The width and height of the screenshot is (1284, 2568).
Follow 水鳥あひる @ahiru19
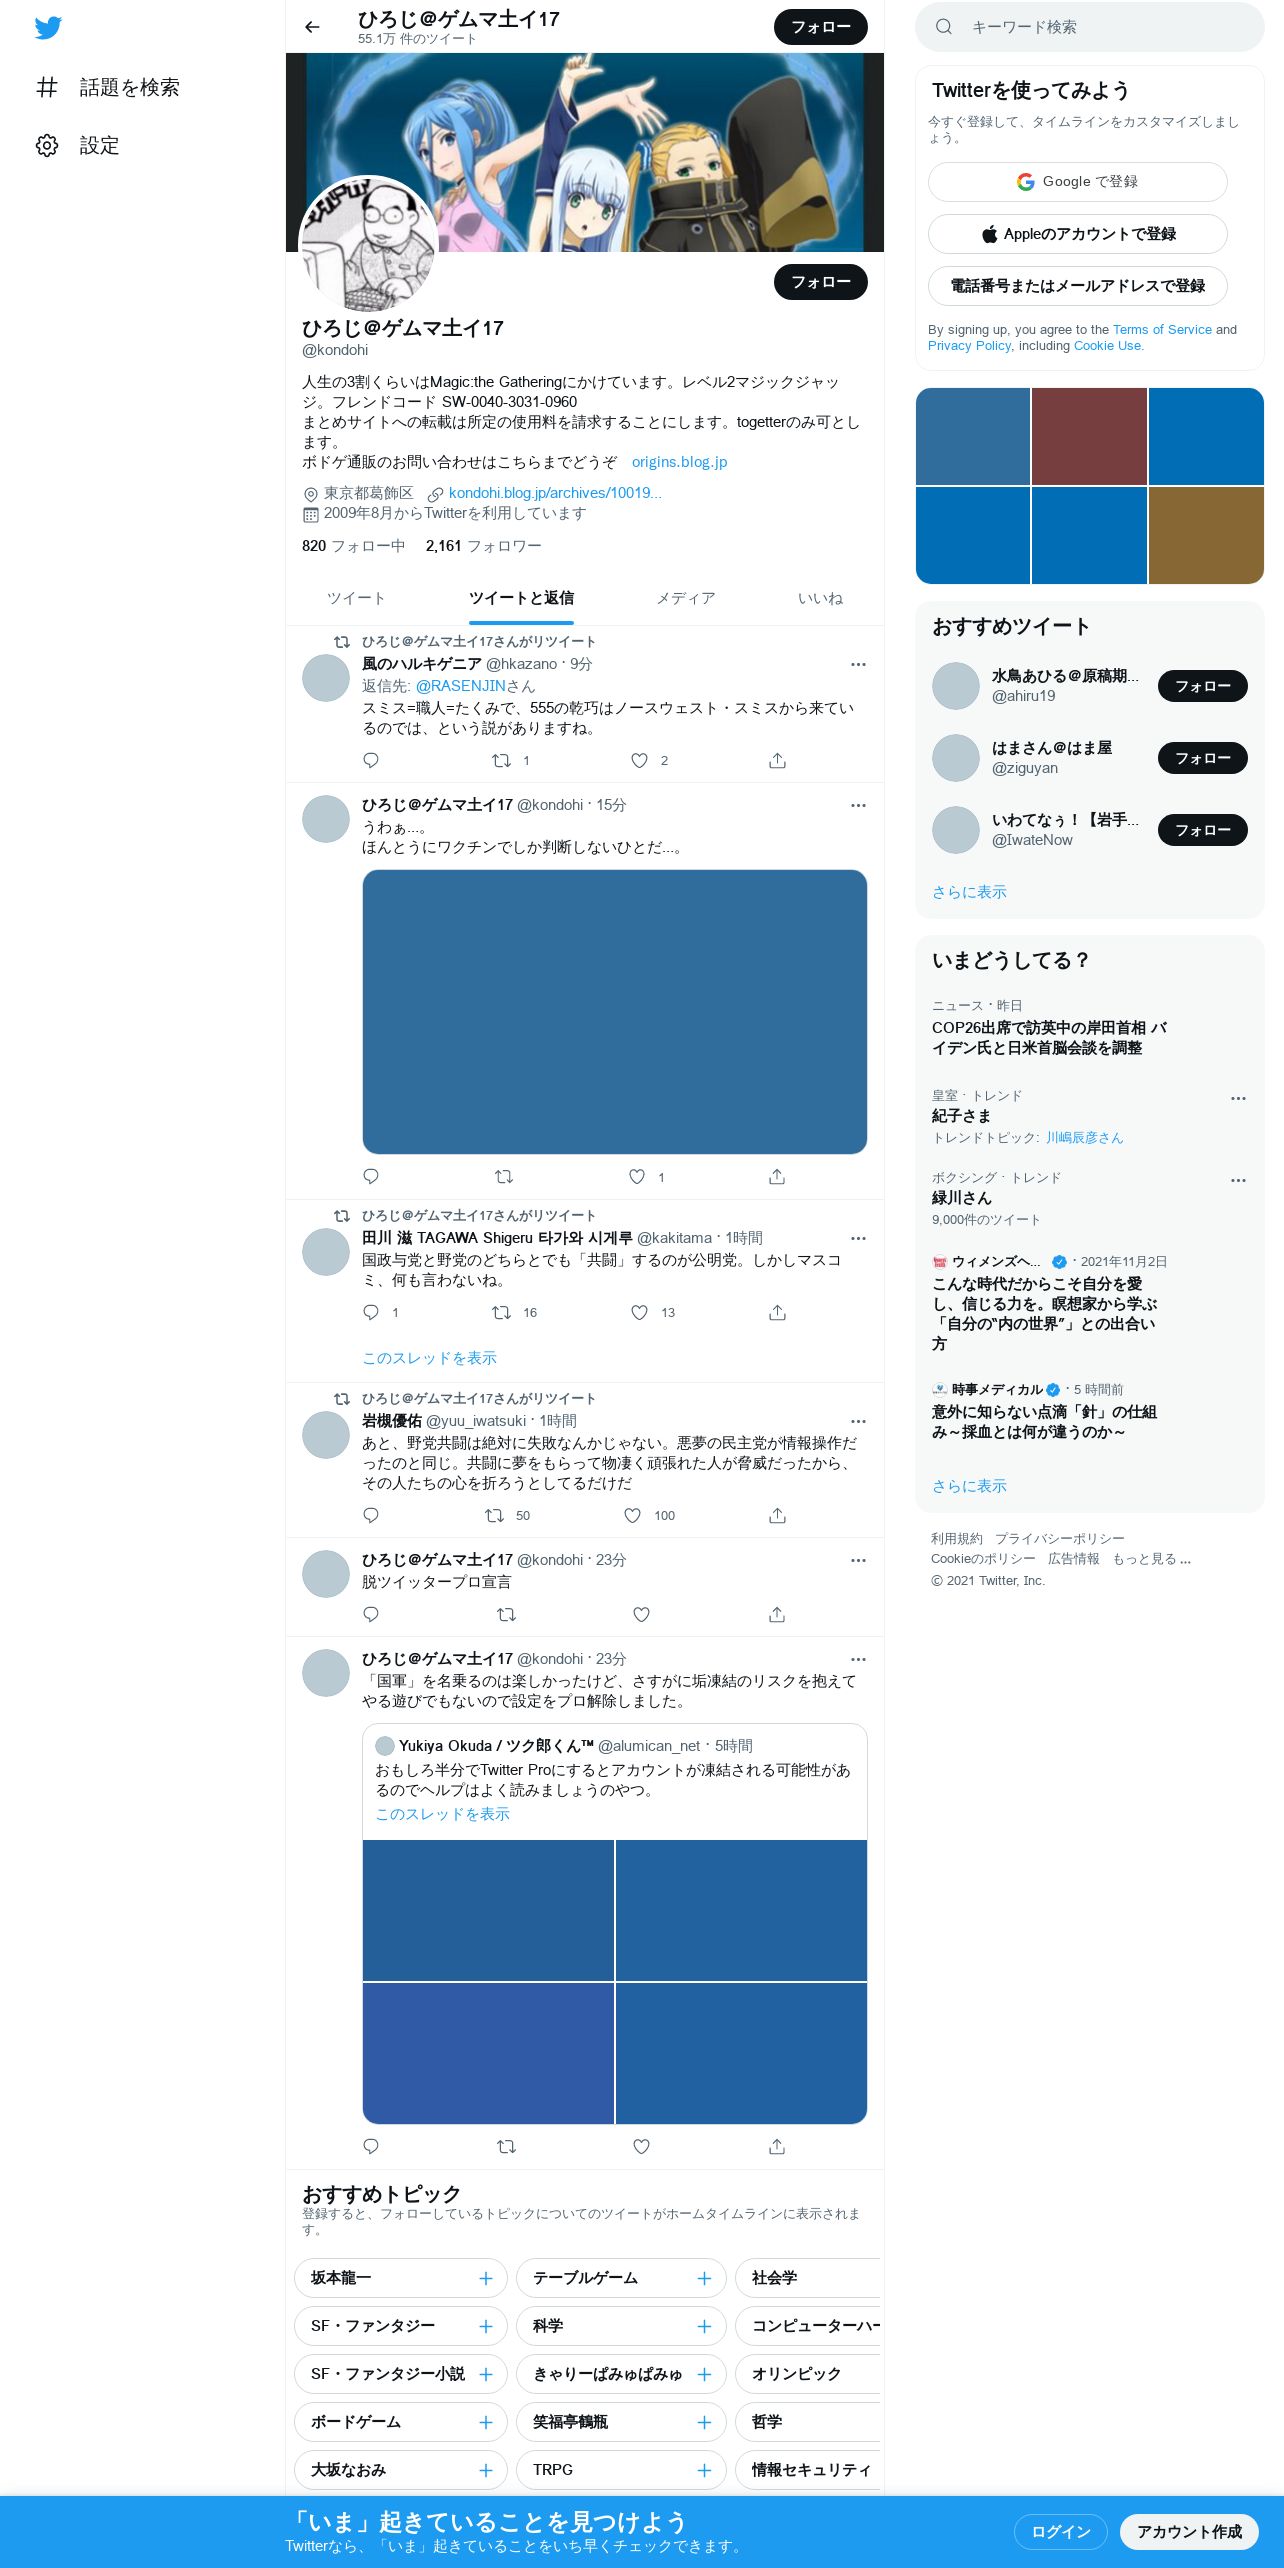point(1202,686)
